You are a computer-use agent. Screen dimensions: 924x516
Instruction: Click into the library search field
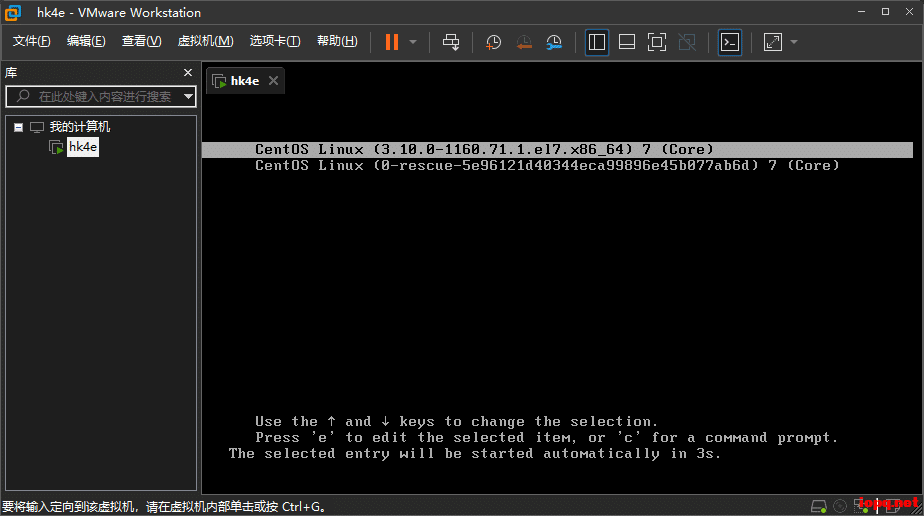click(x=100, y=96)
